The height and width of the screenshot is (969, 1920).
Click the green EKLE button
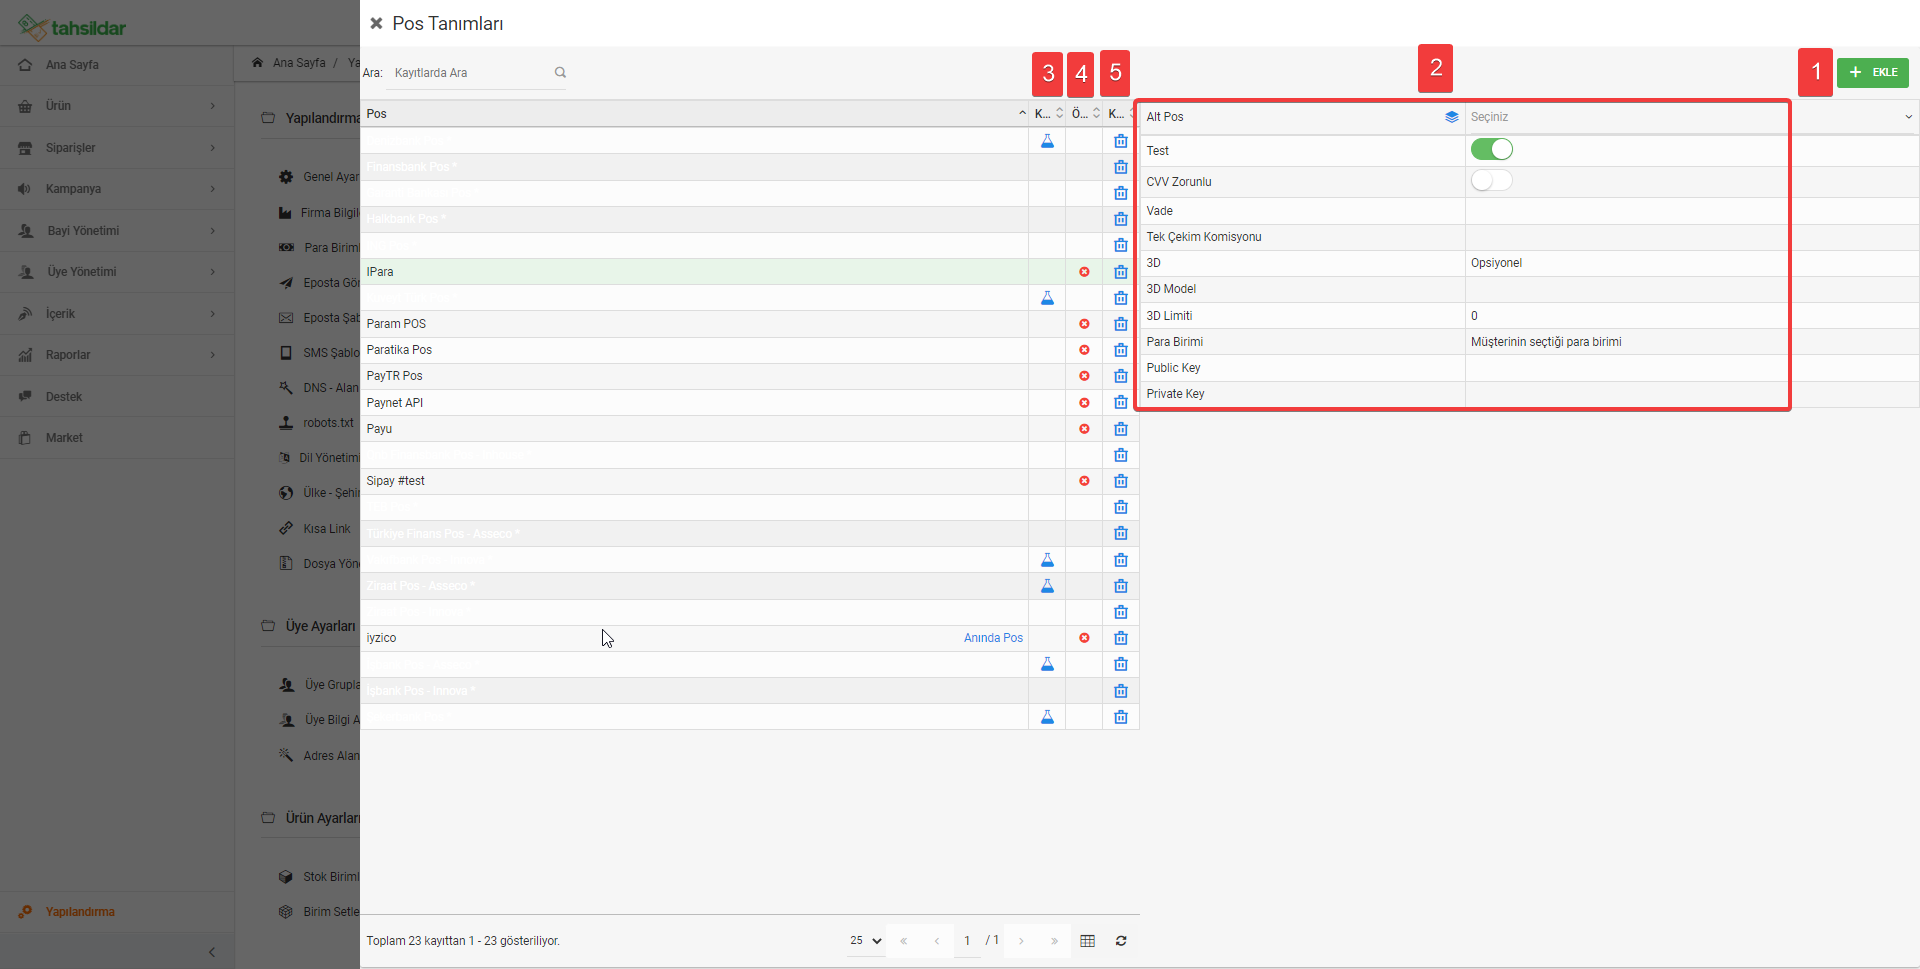tap(1872, 72)
